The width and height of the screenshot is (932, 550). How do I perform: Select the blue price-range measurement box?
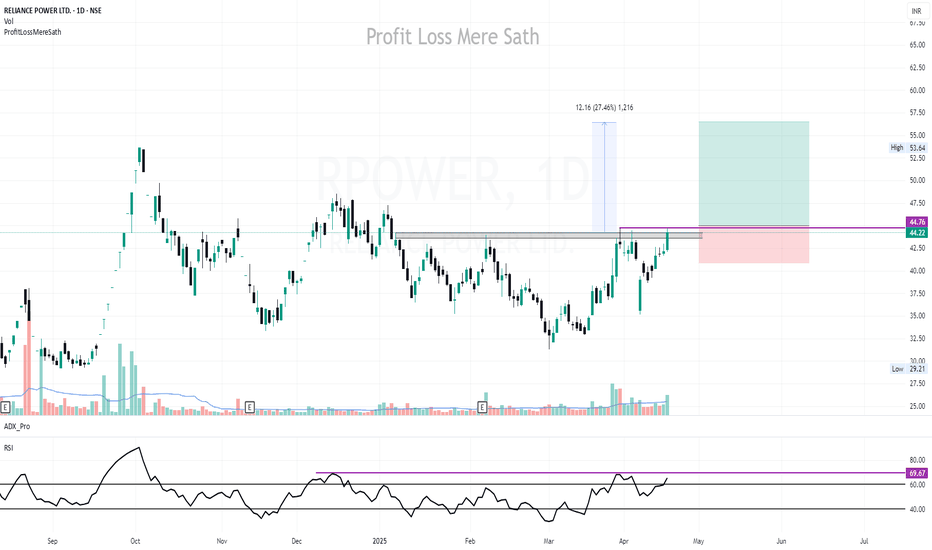pyautogui.click(x=604, y=177)
